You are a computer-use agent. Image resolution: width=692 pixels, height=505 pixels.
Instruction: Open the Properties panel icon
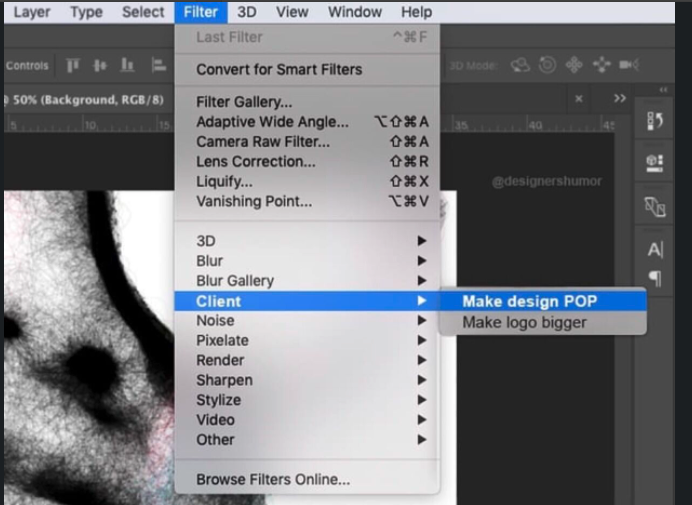(654, 163)
